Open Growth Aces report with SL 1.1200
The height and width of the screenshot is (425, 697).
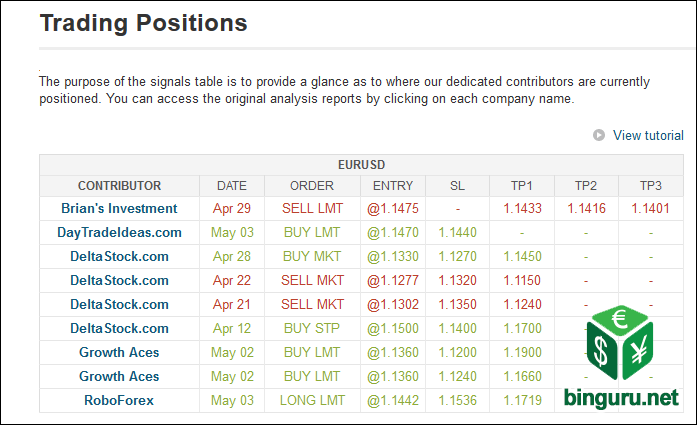(x=119, y=352)
